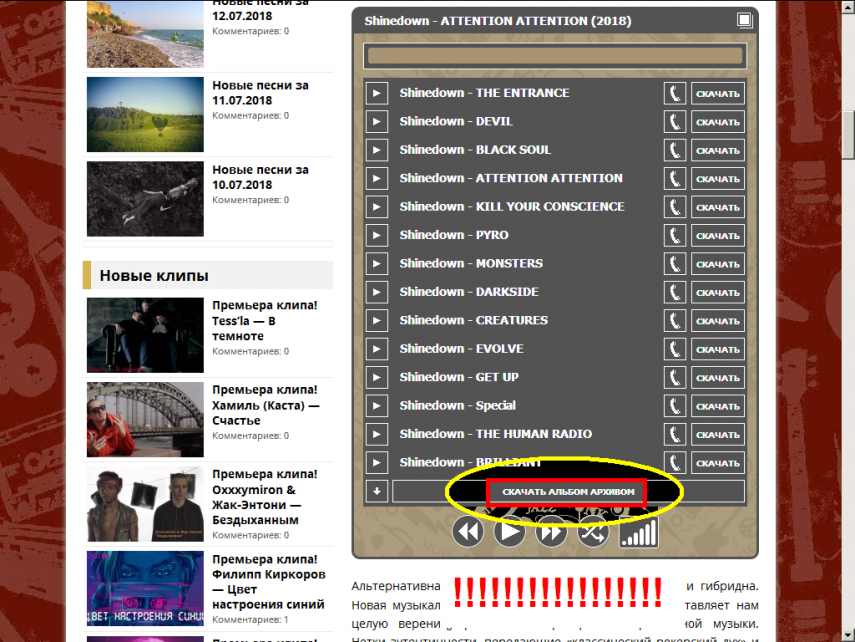The image size is (855, 642).
Task: Select the play icon for Shinedown - PYRO
Action: 376,235
